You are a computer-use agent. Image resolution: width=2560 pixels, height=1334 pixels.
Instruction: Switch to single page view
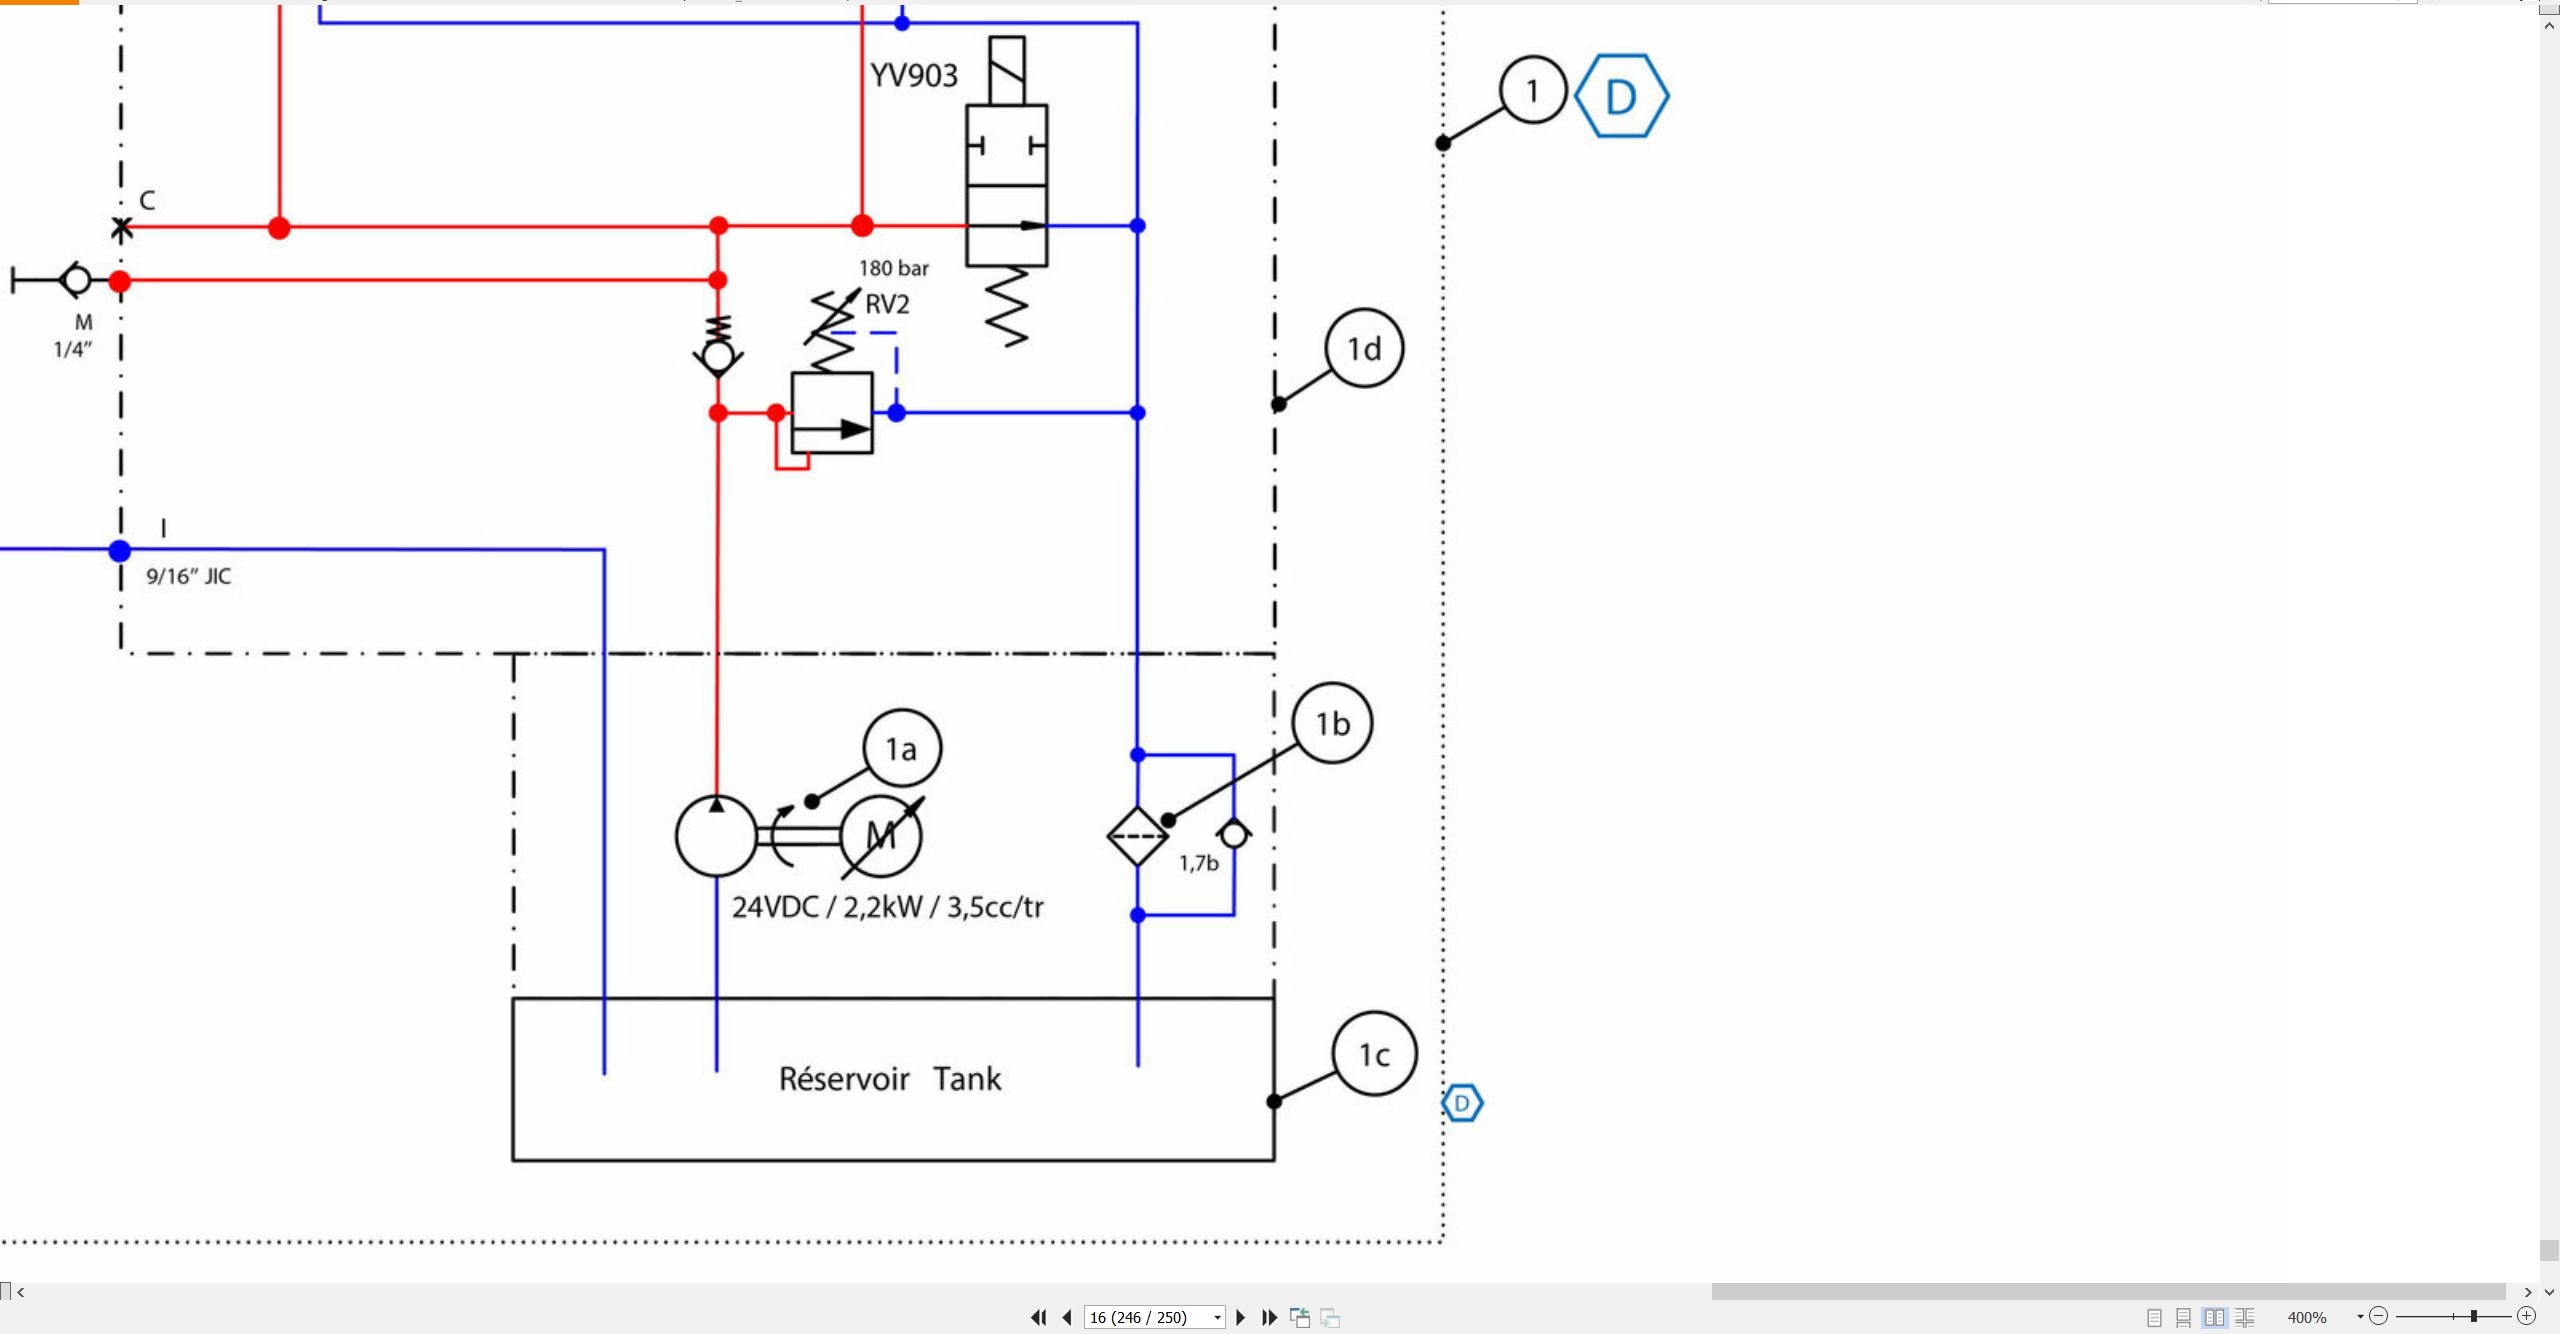[x=2155, y=1318]
